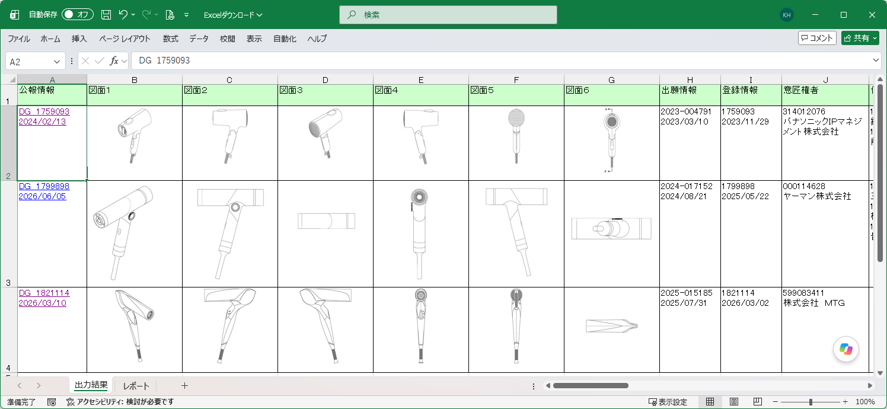This screenshot has height=409, width=887.
Task: Click the formula bar cancel X icon
Action: pos(85,61)
